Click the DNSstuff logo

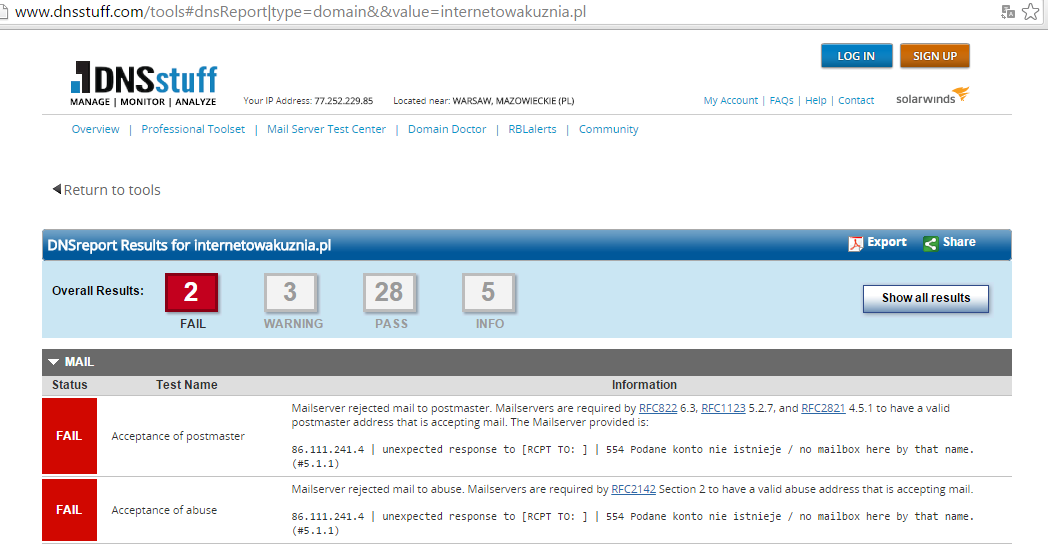pyautogui.click(x=144, y=84)
